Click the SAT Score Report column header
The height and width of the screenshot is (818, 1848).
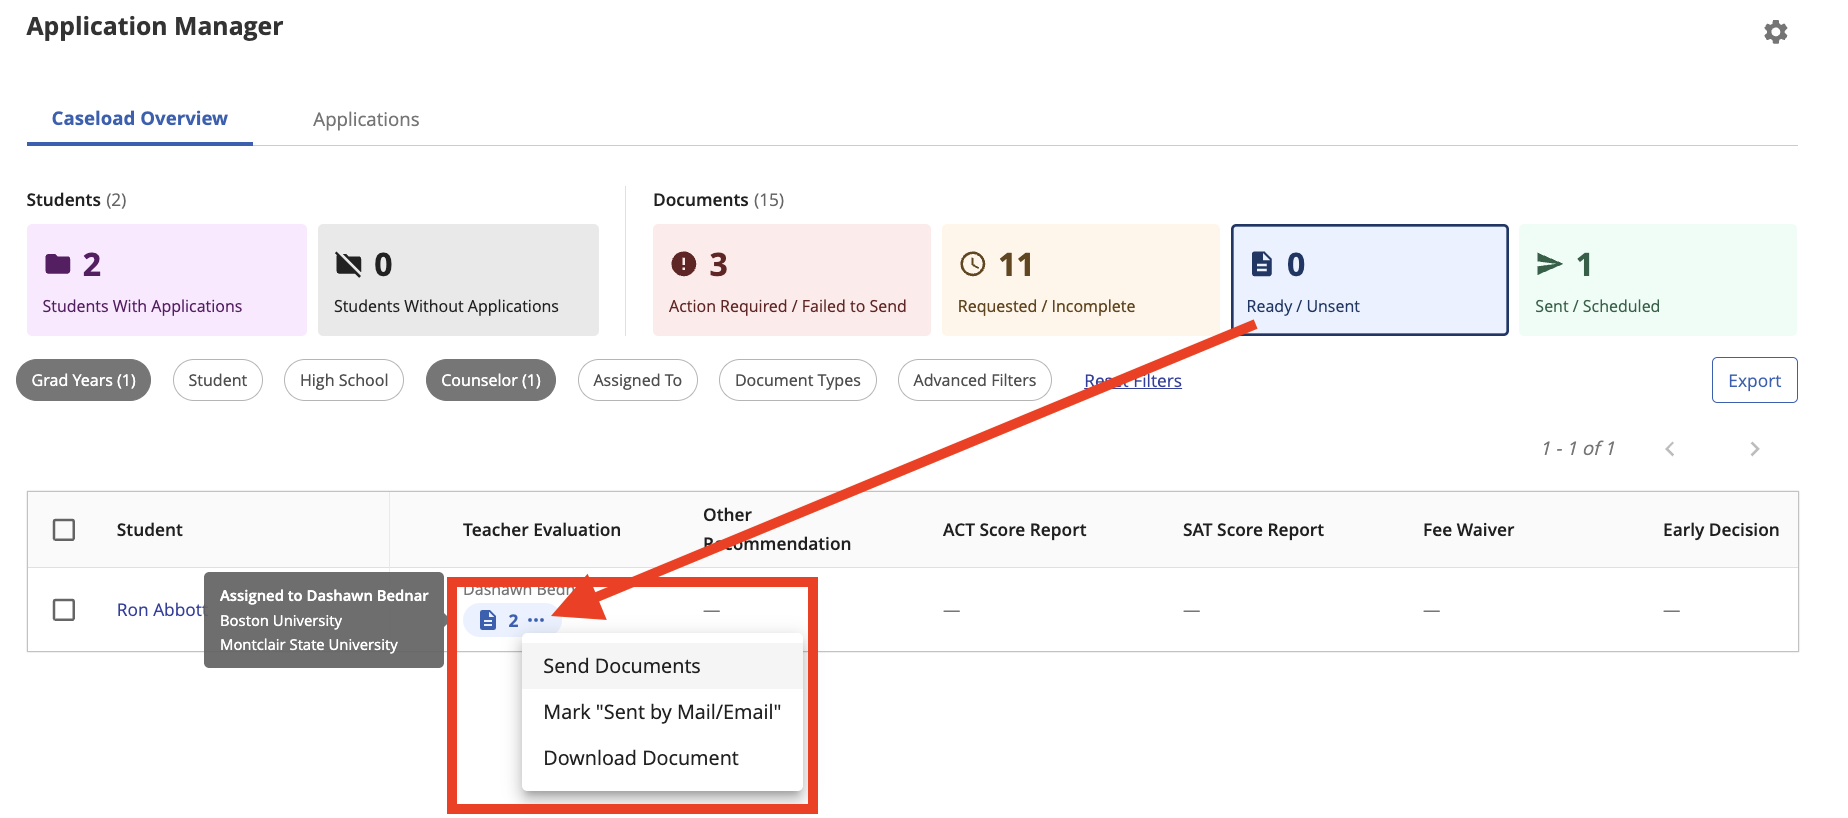[x=1253, y=530]
